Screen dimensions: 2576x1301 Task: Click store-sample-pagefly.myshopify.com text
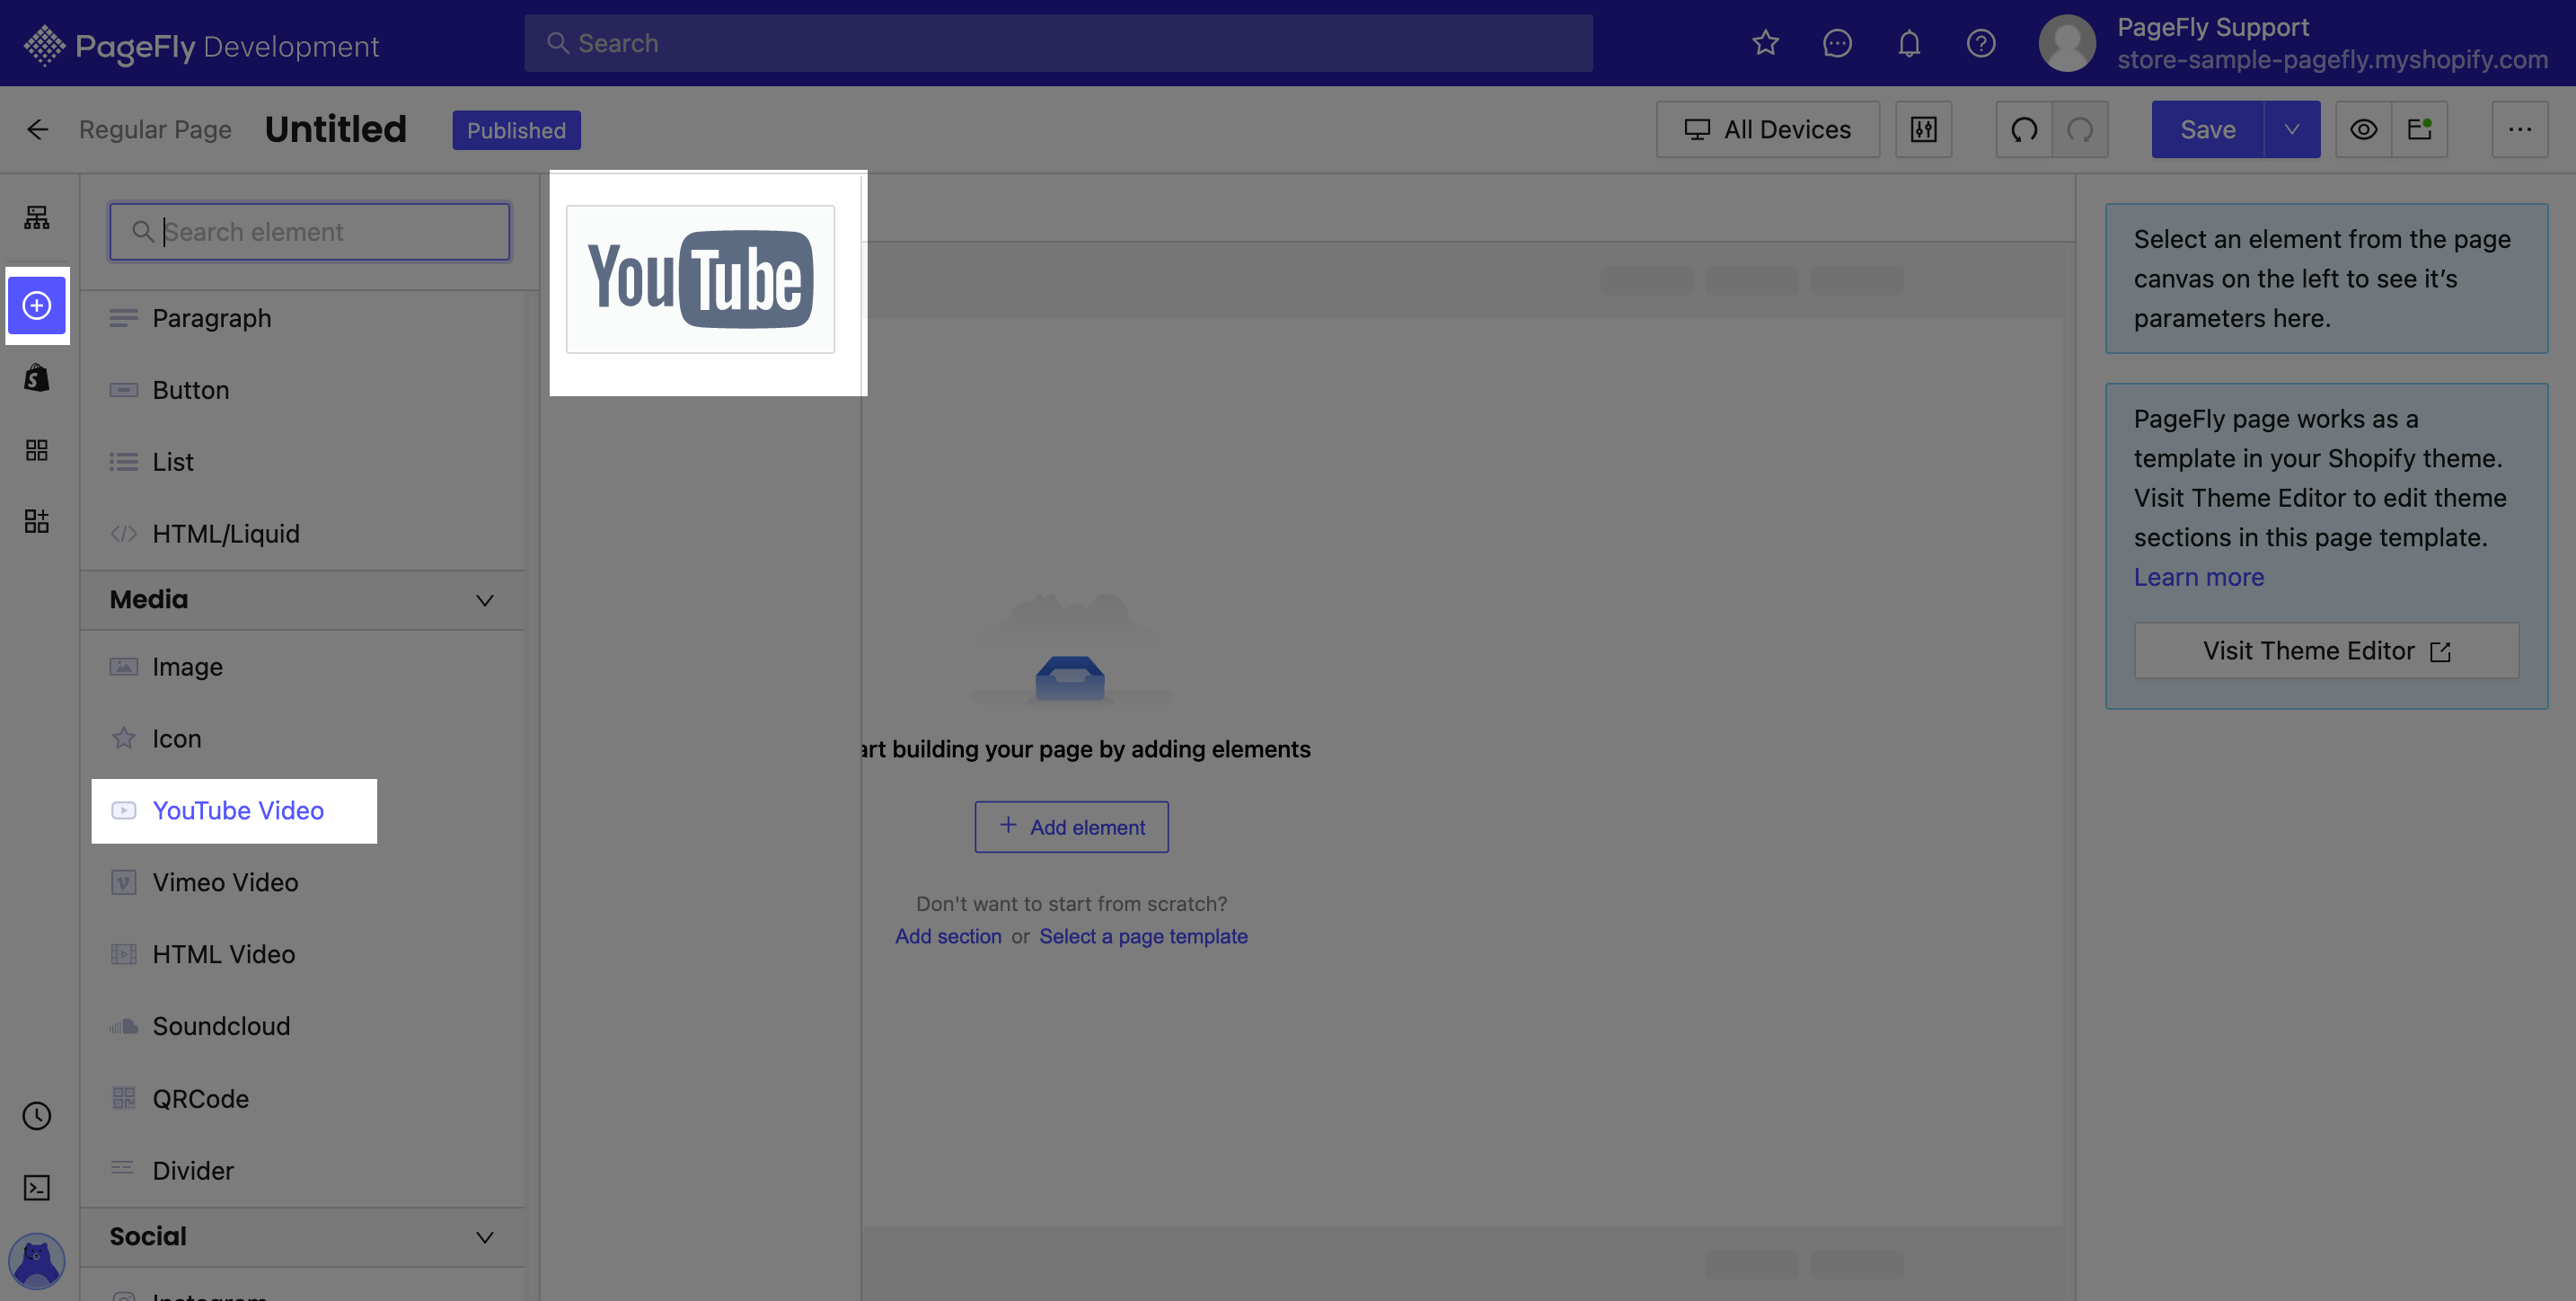click(x=2332, y=60)
